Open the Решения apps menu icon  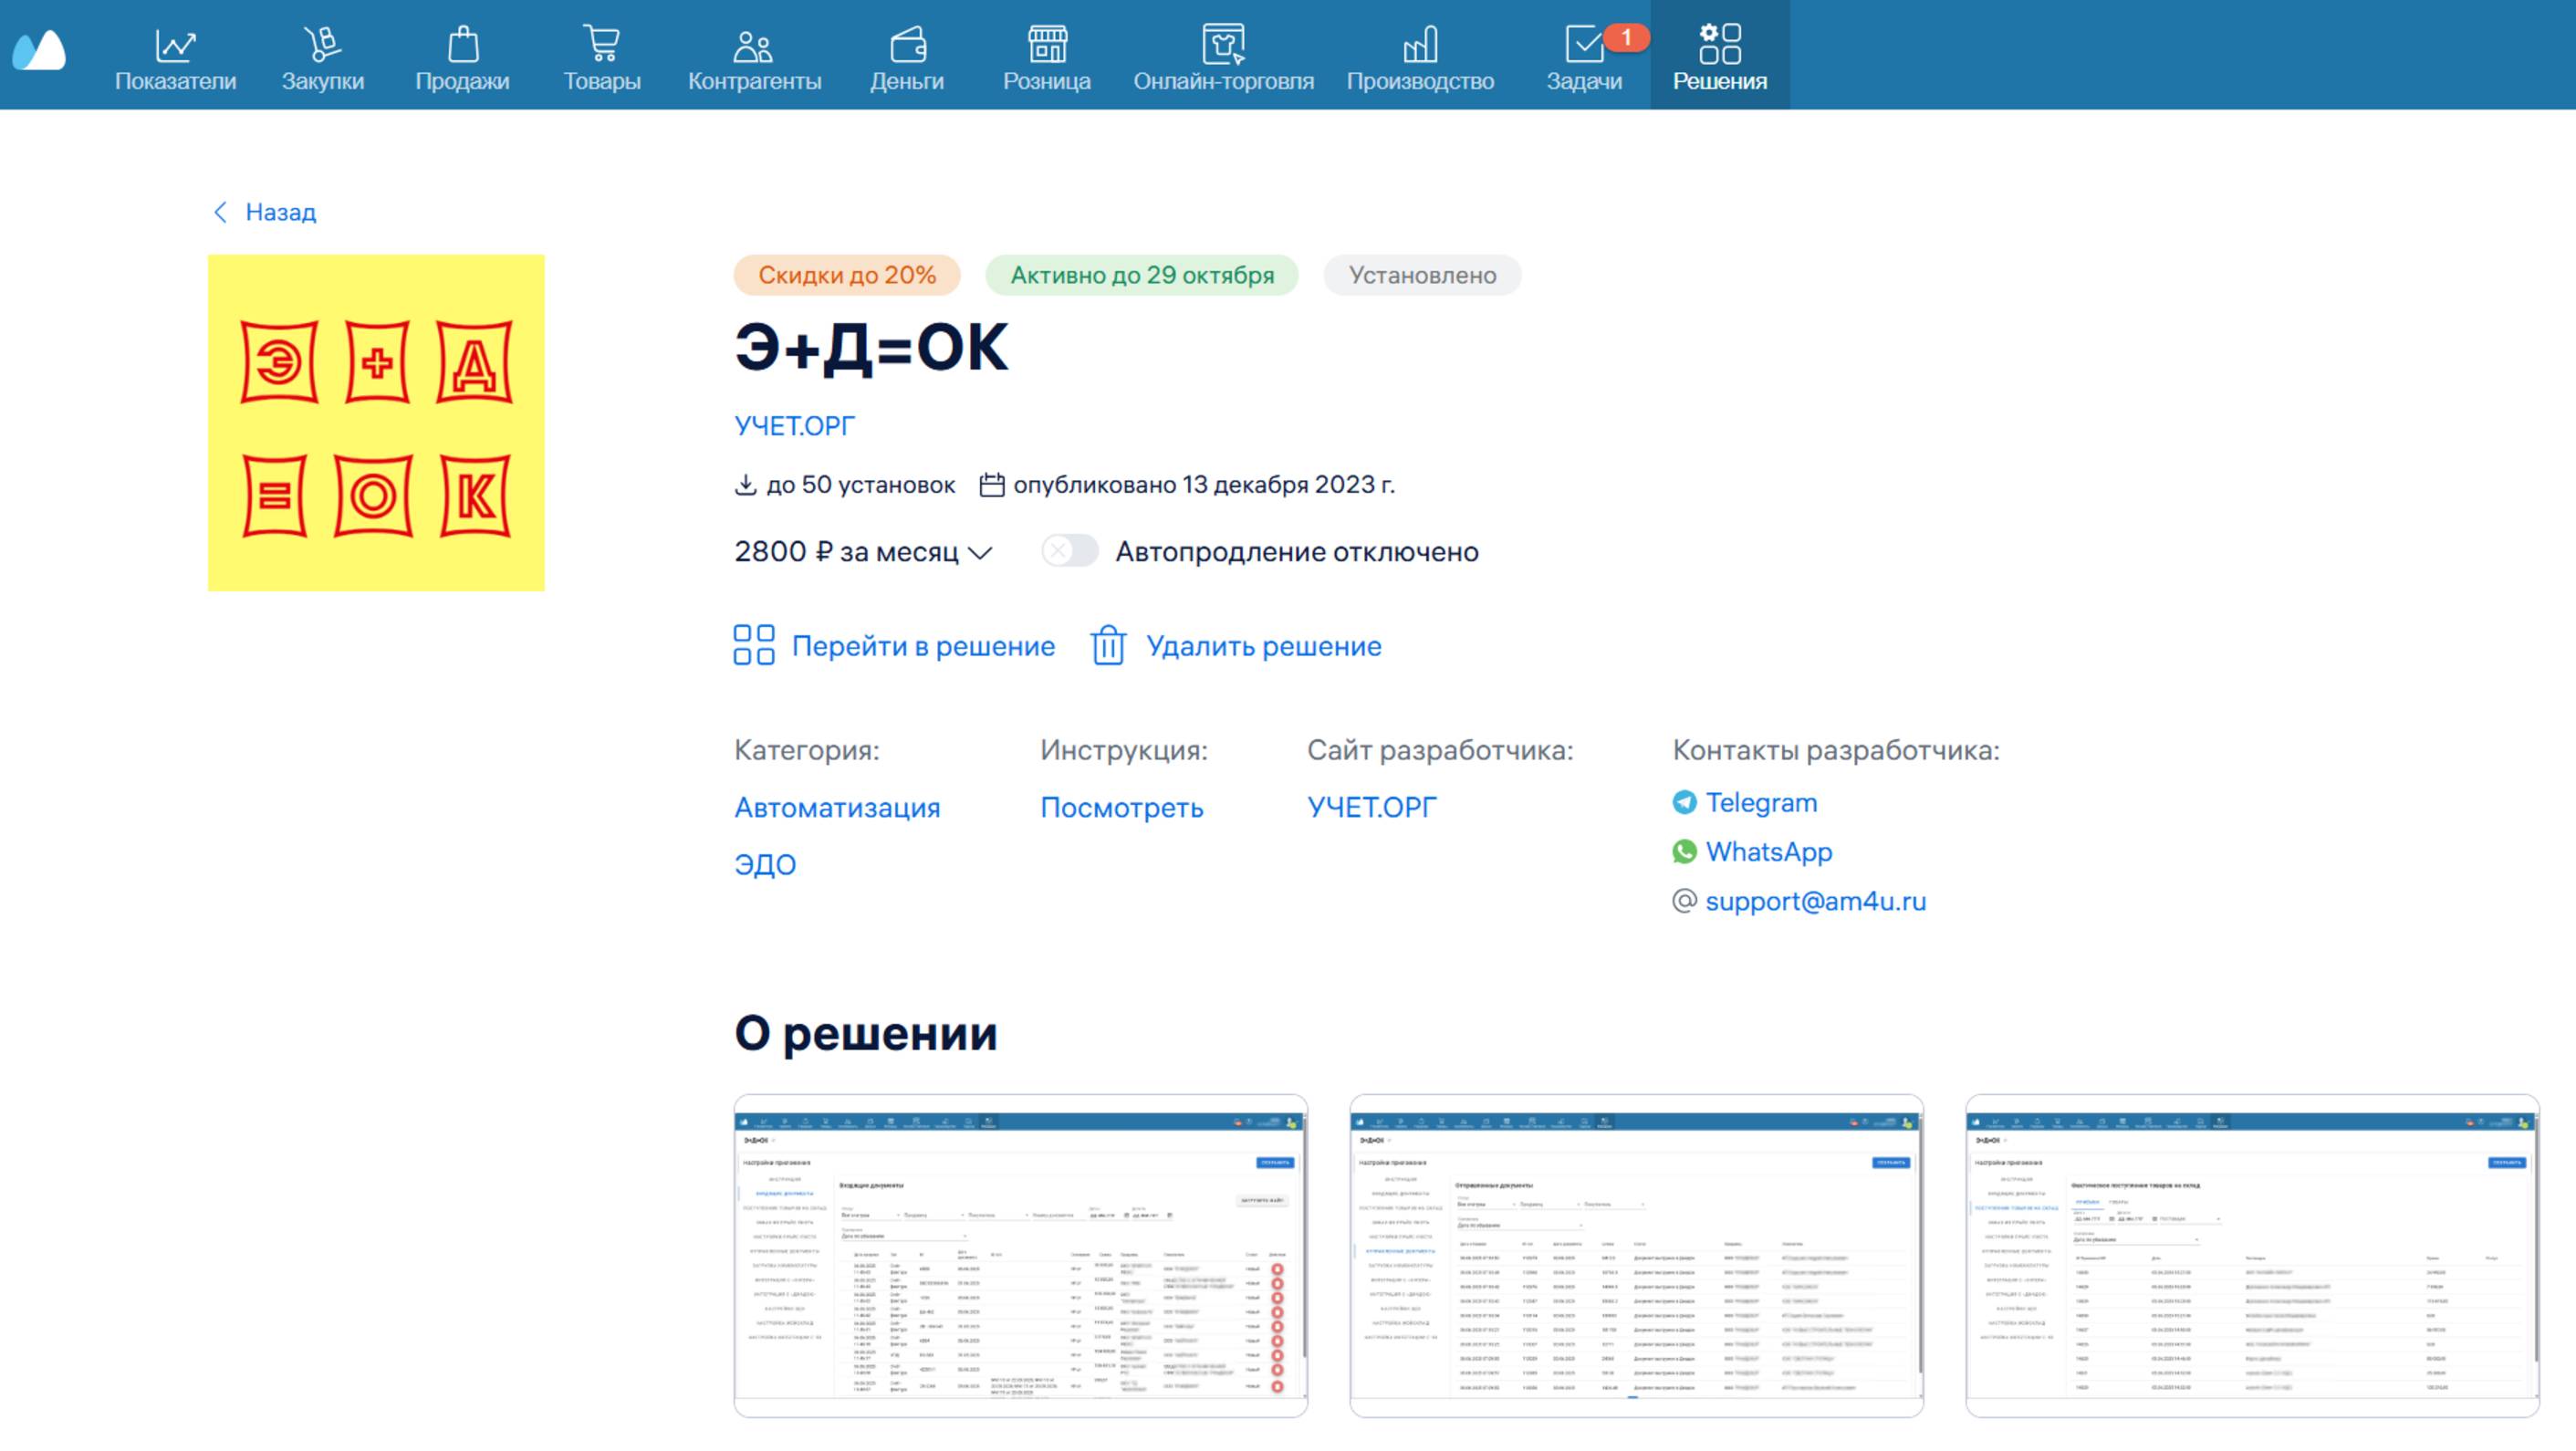(x=1718, y=43)
